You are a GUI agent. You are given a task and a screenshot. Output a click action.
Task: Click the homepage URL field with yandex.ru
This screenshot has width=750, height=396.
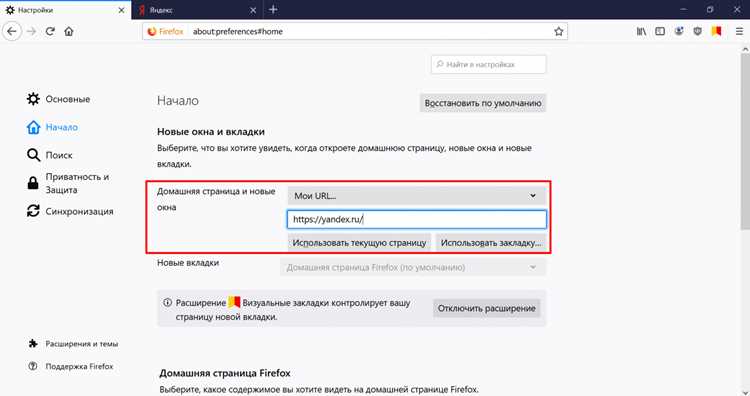point(417,219)
